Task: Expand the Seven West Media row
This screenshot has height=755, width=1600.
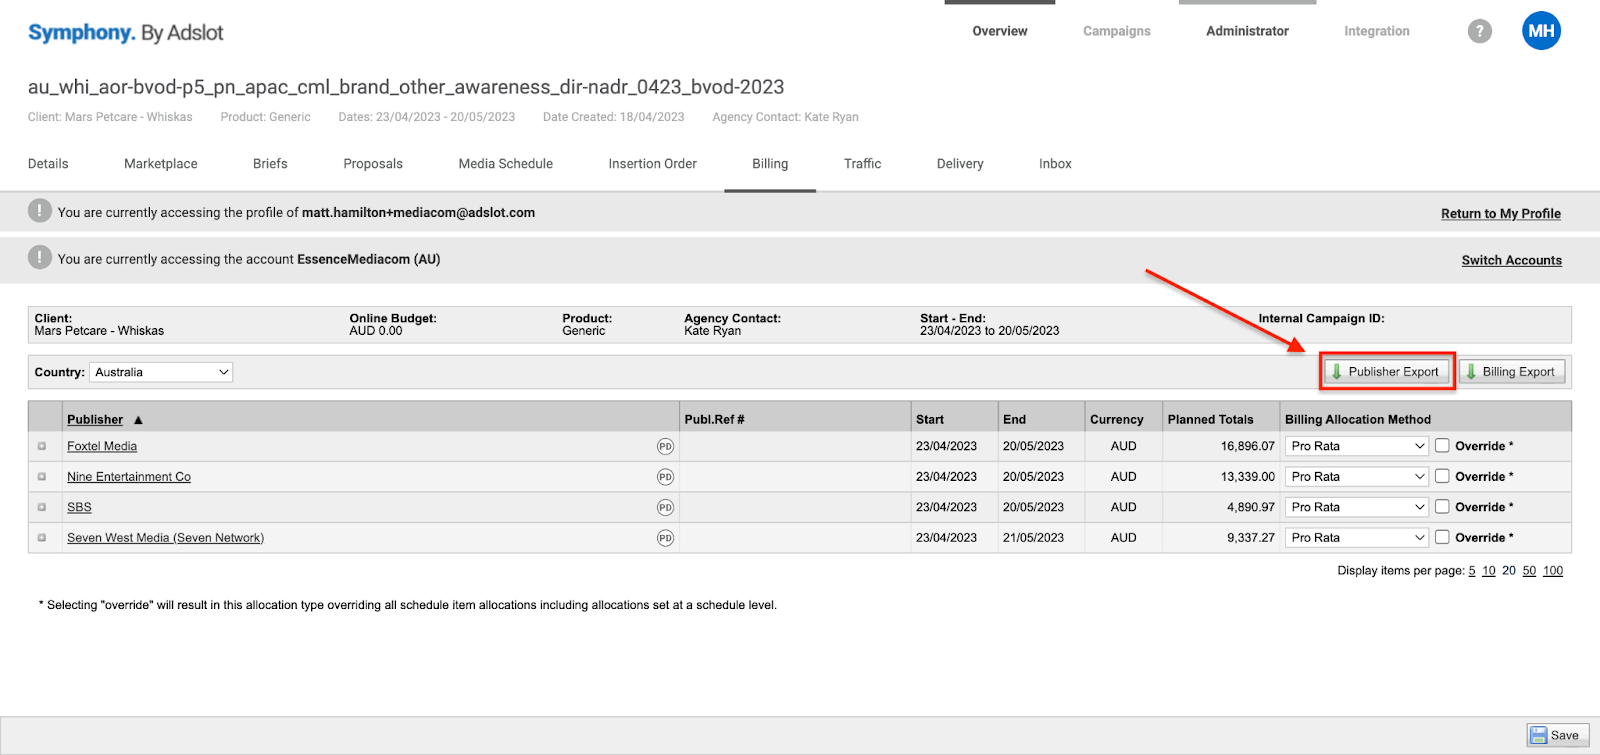Action: point(42,538)
